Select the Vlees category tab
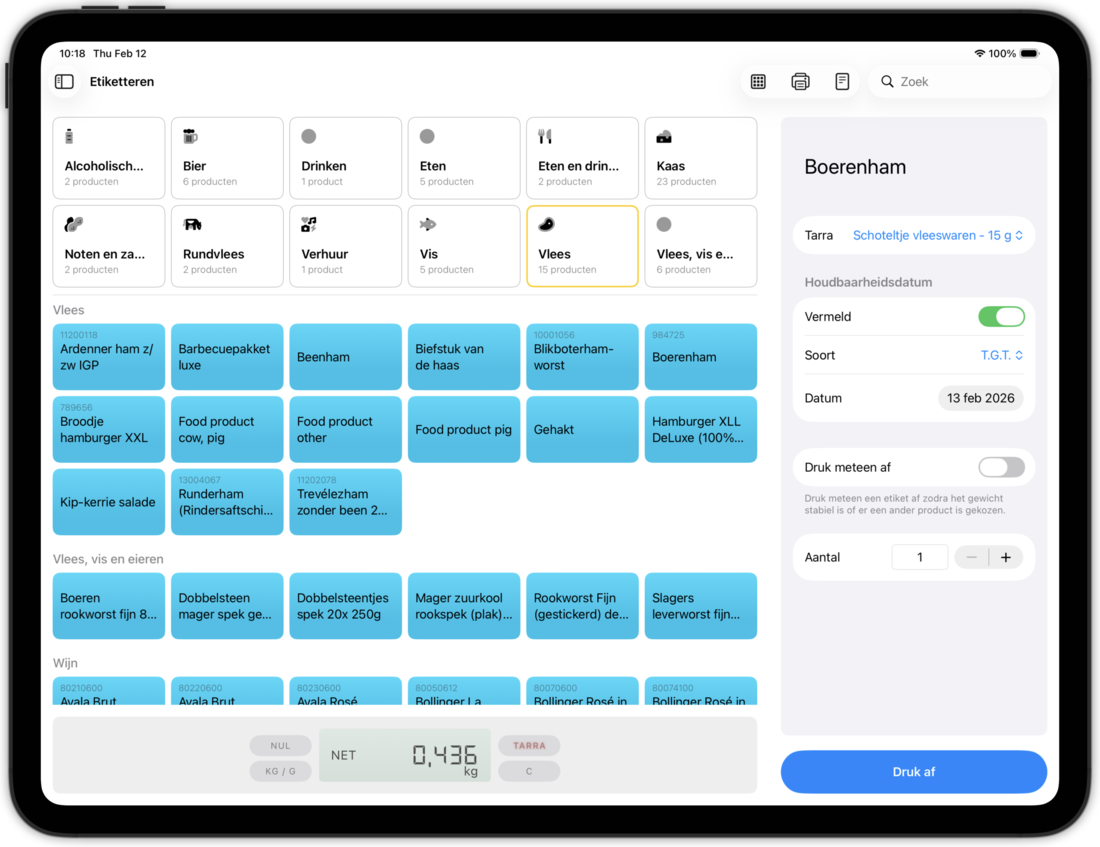The image size is (1100, 847). 582,246
